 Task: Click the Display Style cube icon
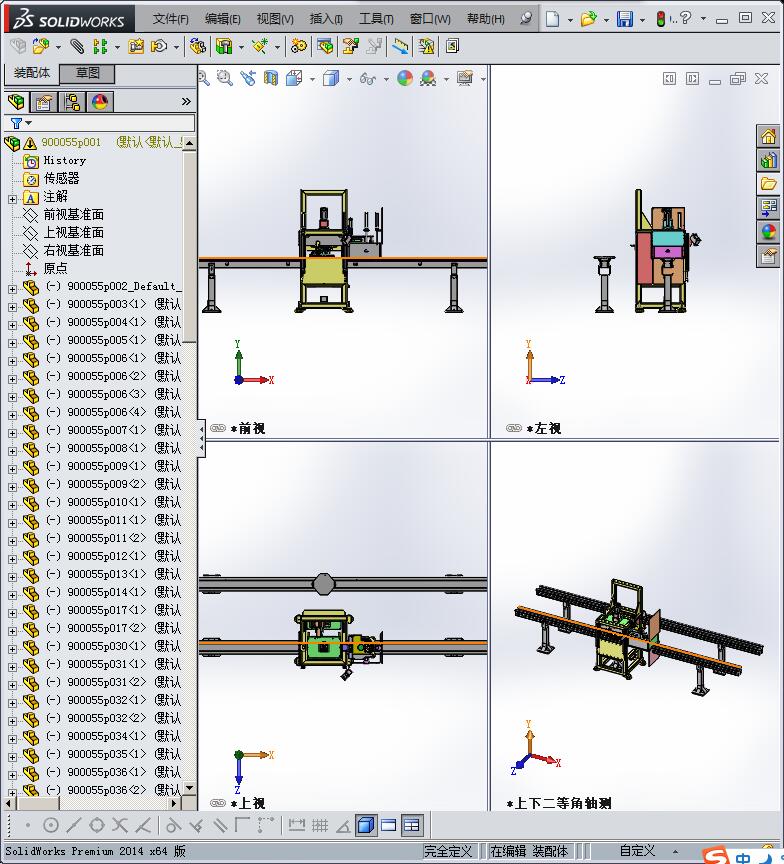click(x=331, y=78)
